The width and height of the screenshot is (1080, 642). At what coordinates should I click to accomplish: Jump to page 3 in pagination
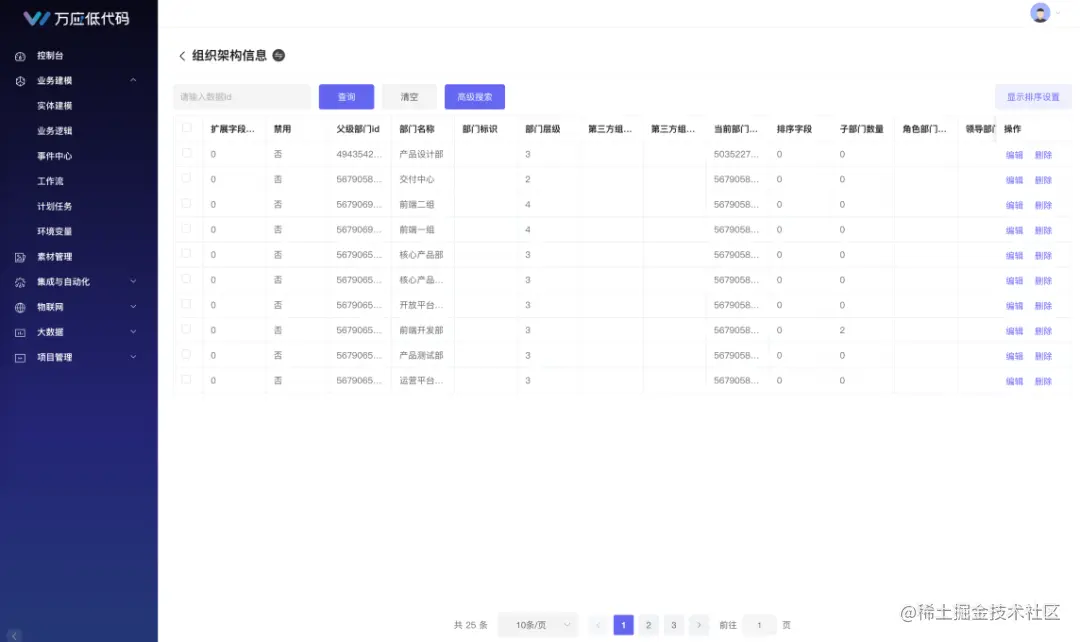[673, 624]
